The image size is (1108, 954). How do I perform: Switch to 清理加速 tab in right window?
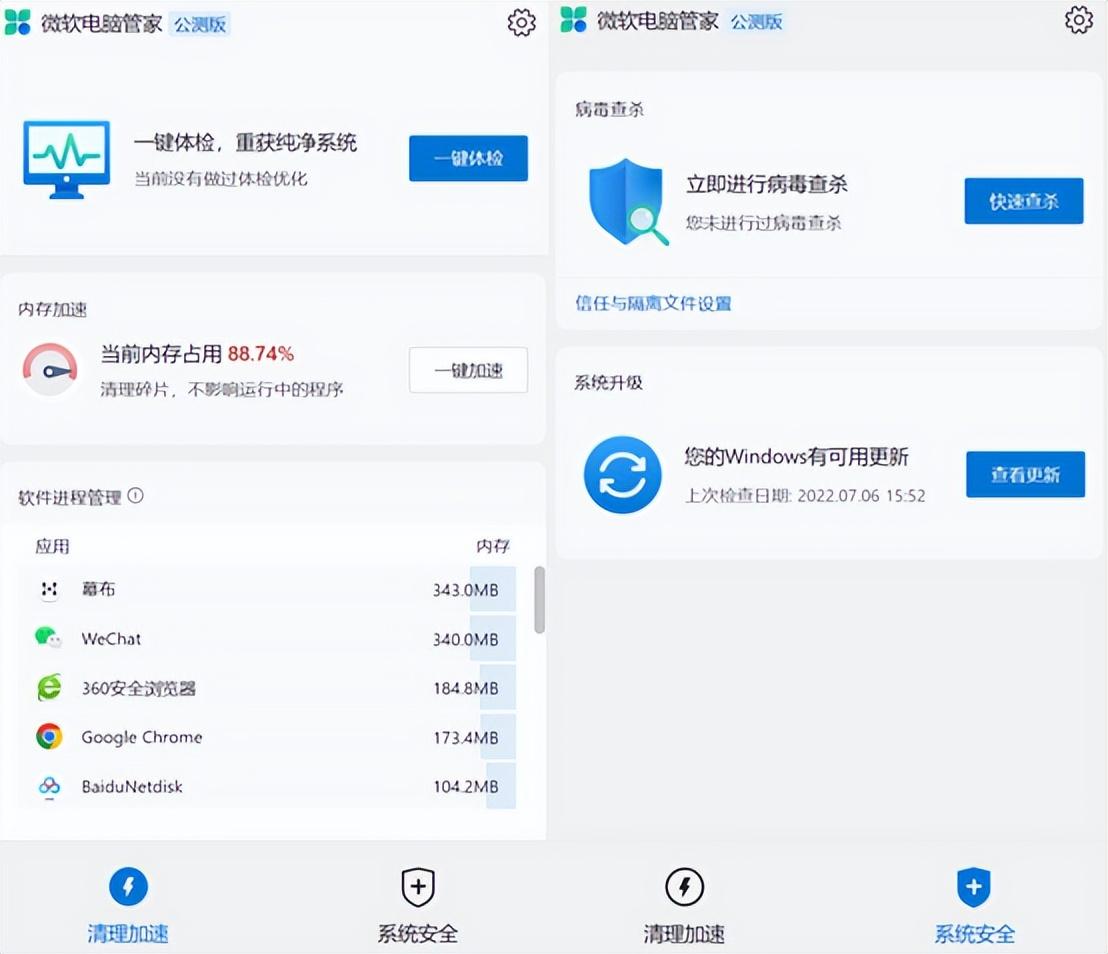point(684,905)
